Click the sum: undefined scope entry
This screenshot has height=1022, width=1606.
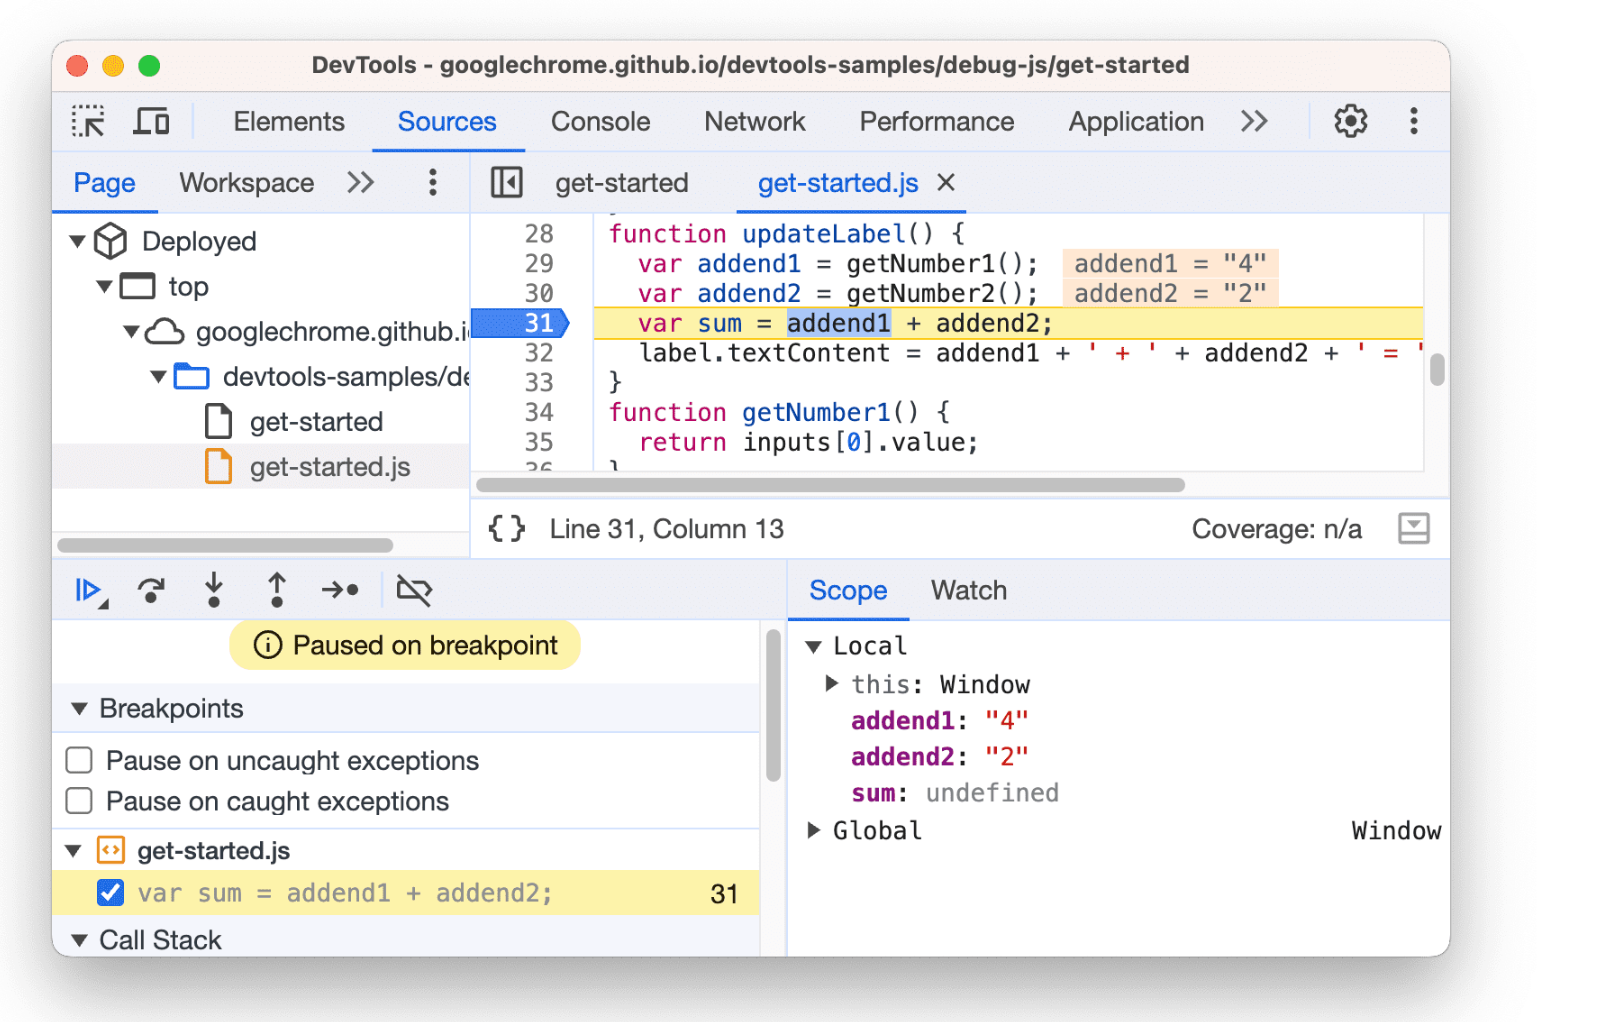pos(954,793)
